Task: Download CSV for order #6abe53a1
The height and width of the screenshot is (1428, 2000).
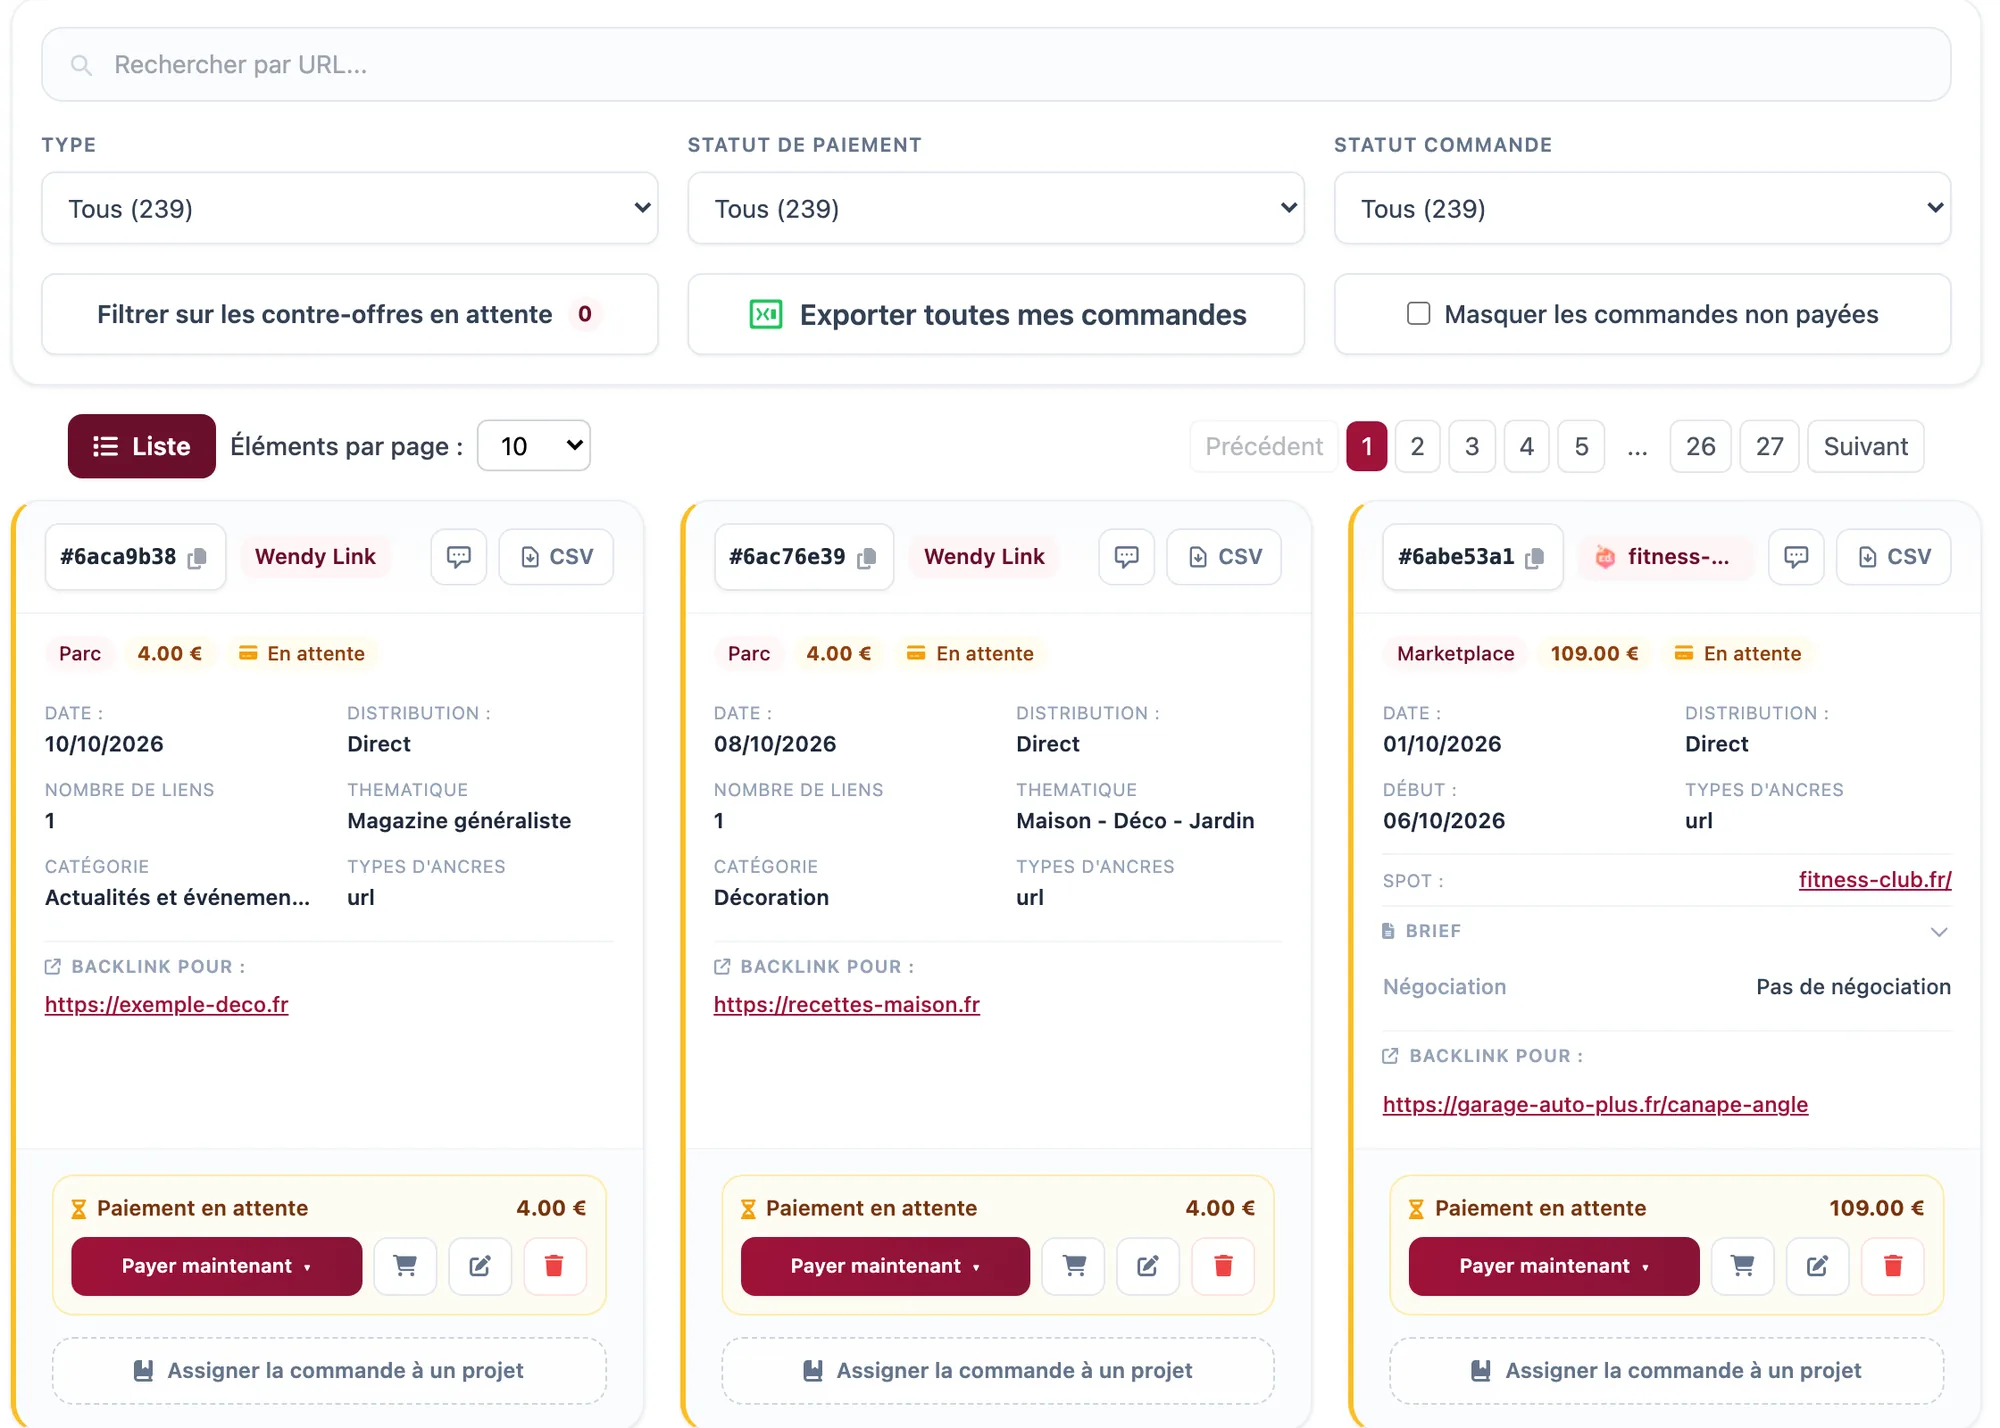Action: 1894,557
